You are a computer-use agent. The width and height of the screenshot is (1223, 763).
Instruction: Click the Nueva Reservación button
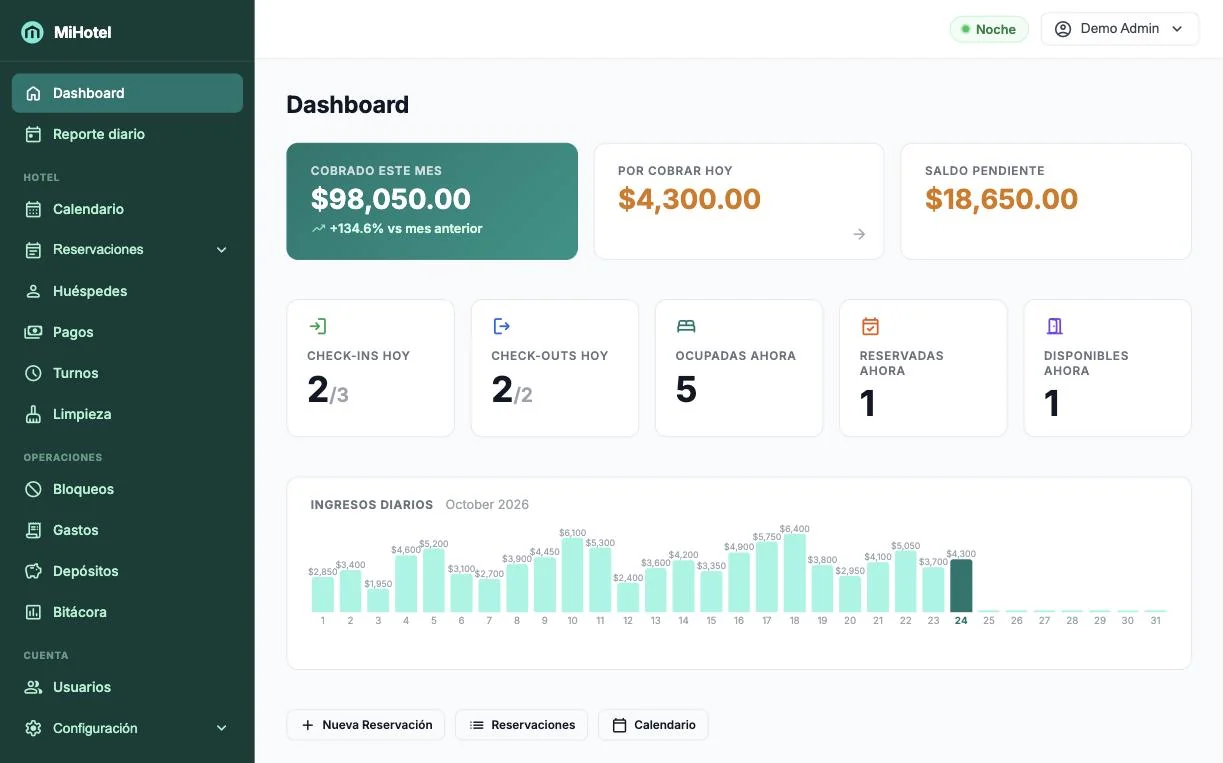(366, 725)
